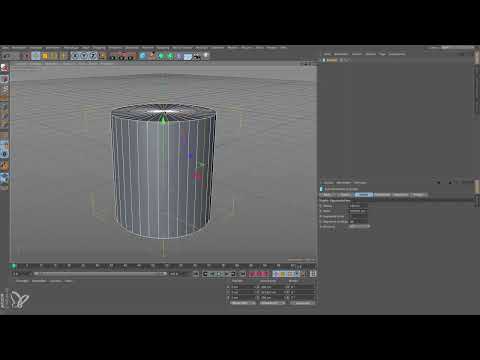
Task: Open the Light objects palette
Action: click(x=206, y=56)
